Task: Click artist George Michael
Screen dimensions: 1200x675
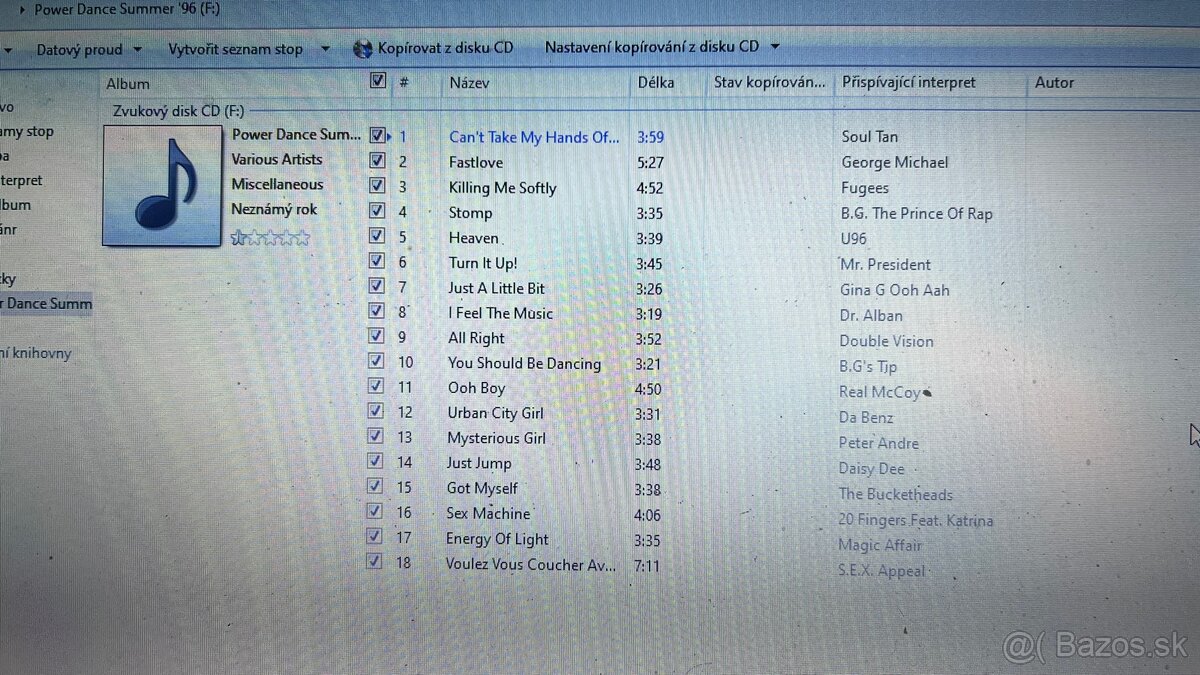Action: click(x=895, y=162)
